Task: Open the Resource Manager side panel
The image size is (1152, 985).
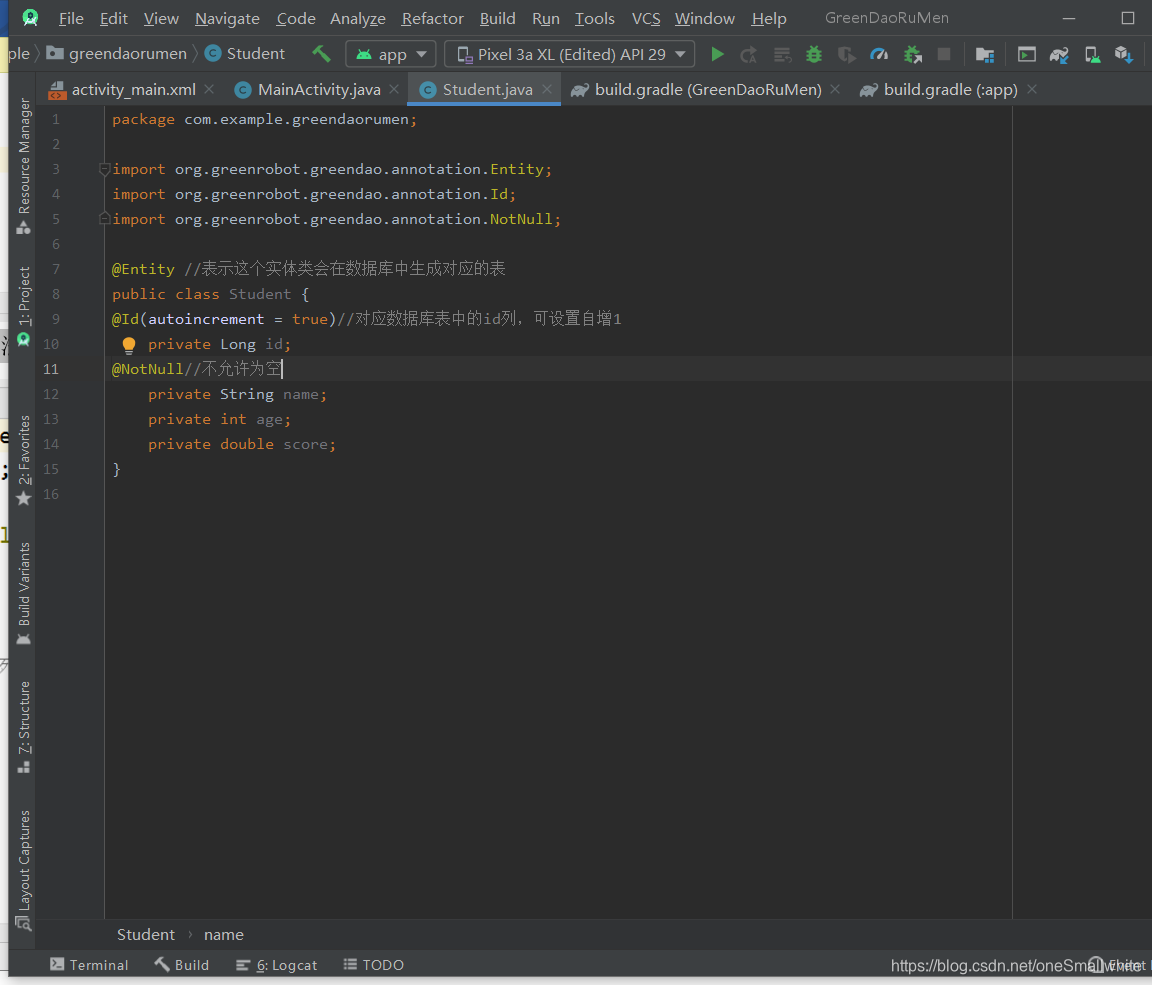Action: click(x=24, y=166)
